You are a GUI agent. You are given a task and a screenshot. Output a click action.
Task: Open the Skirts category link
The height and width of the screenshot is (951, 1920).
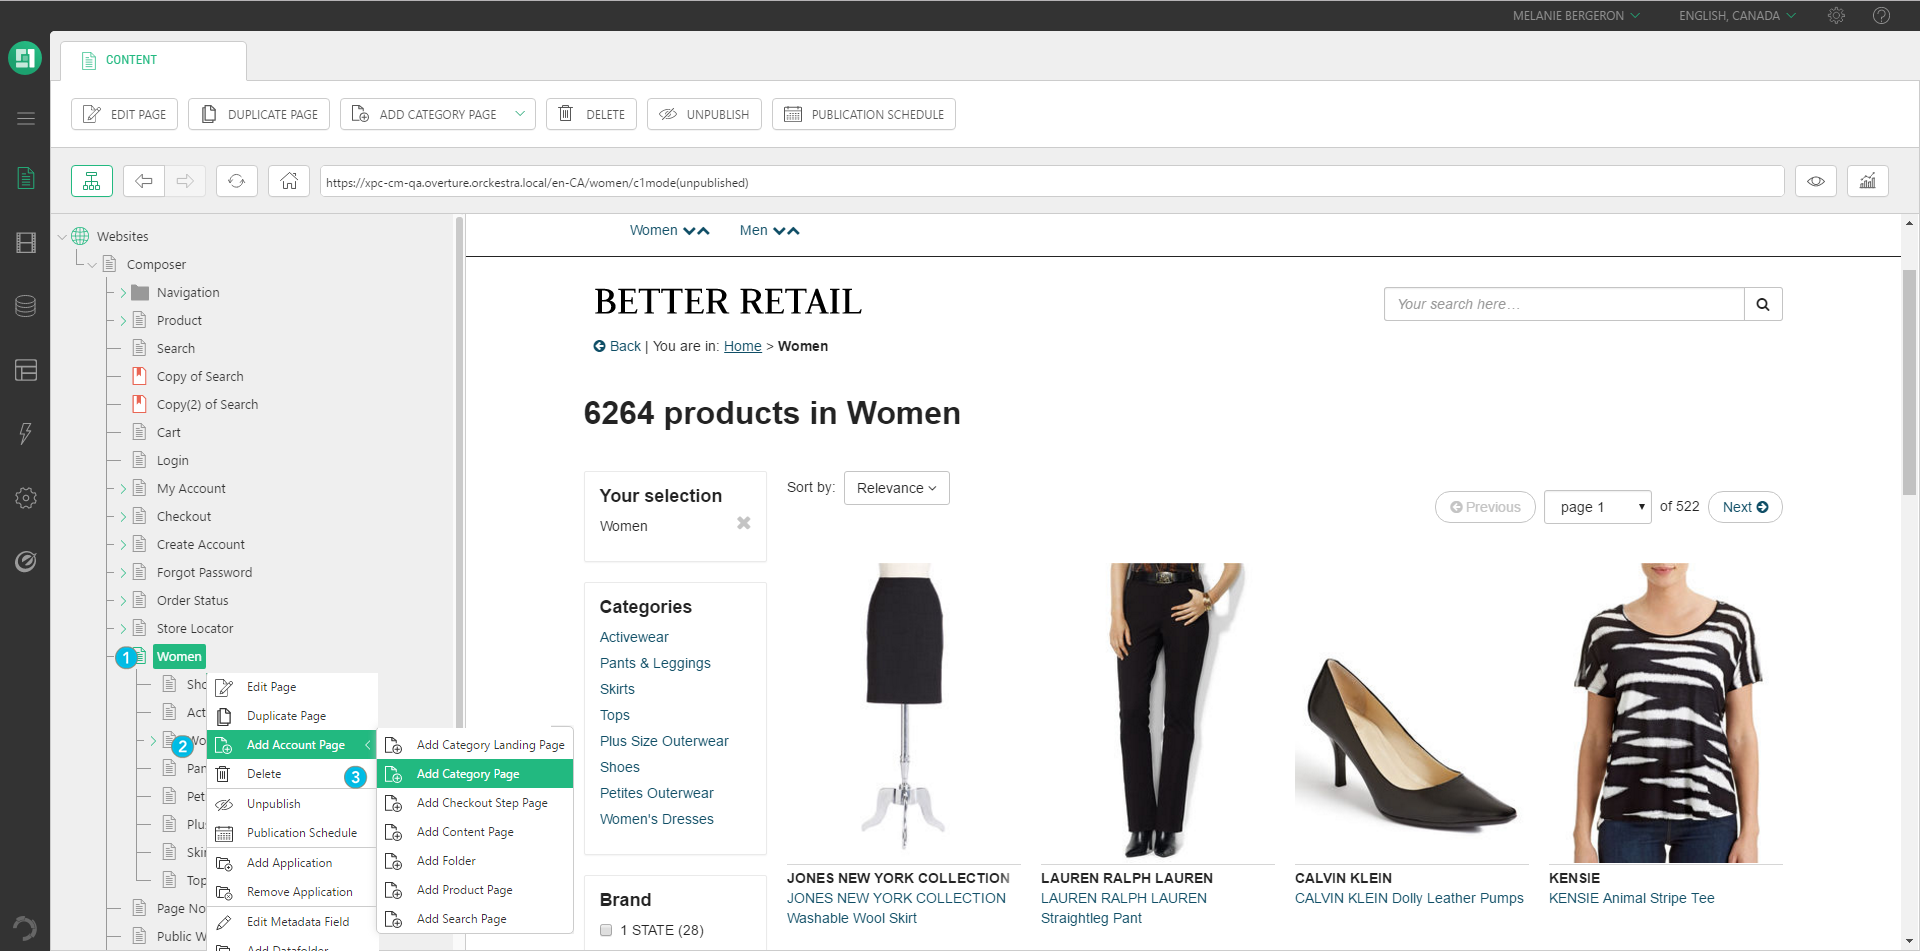617,689
